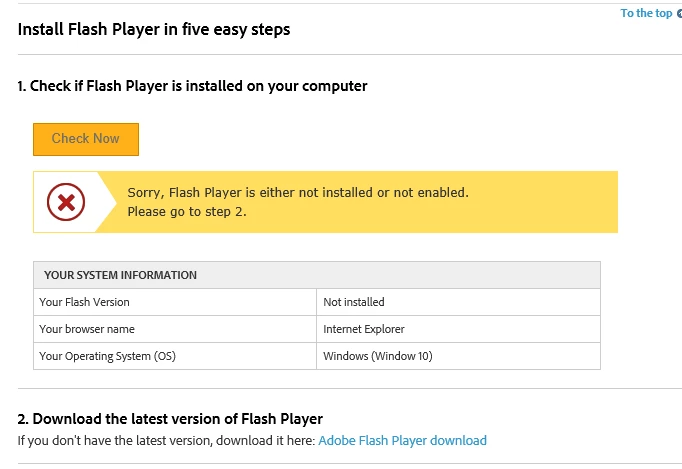Screen dimensions: 682x469
Task: Select the step 1 Check if Flash Player heading
Action: pos(192,86)
